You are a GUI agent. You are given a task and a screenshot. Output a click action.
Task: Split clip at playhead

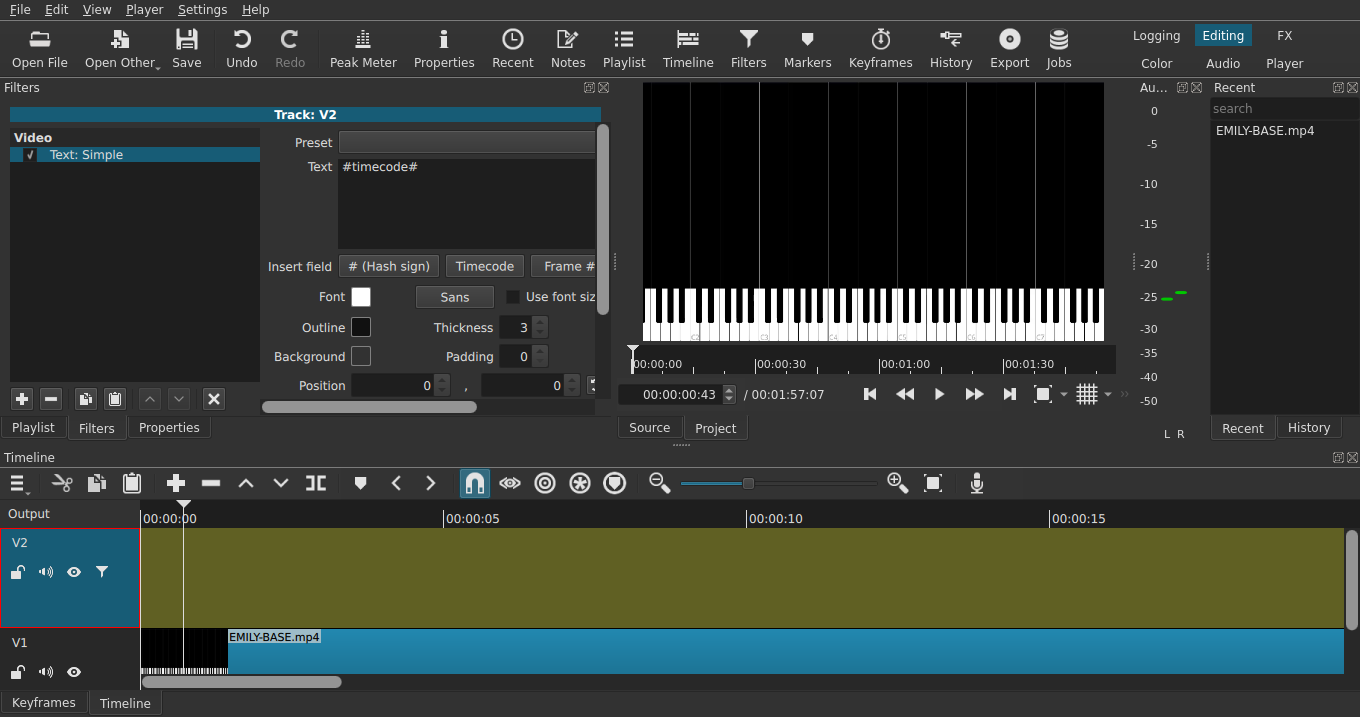316,484
